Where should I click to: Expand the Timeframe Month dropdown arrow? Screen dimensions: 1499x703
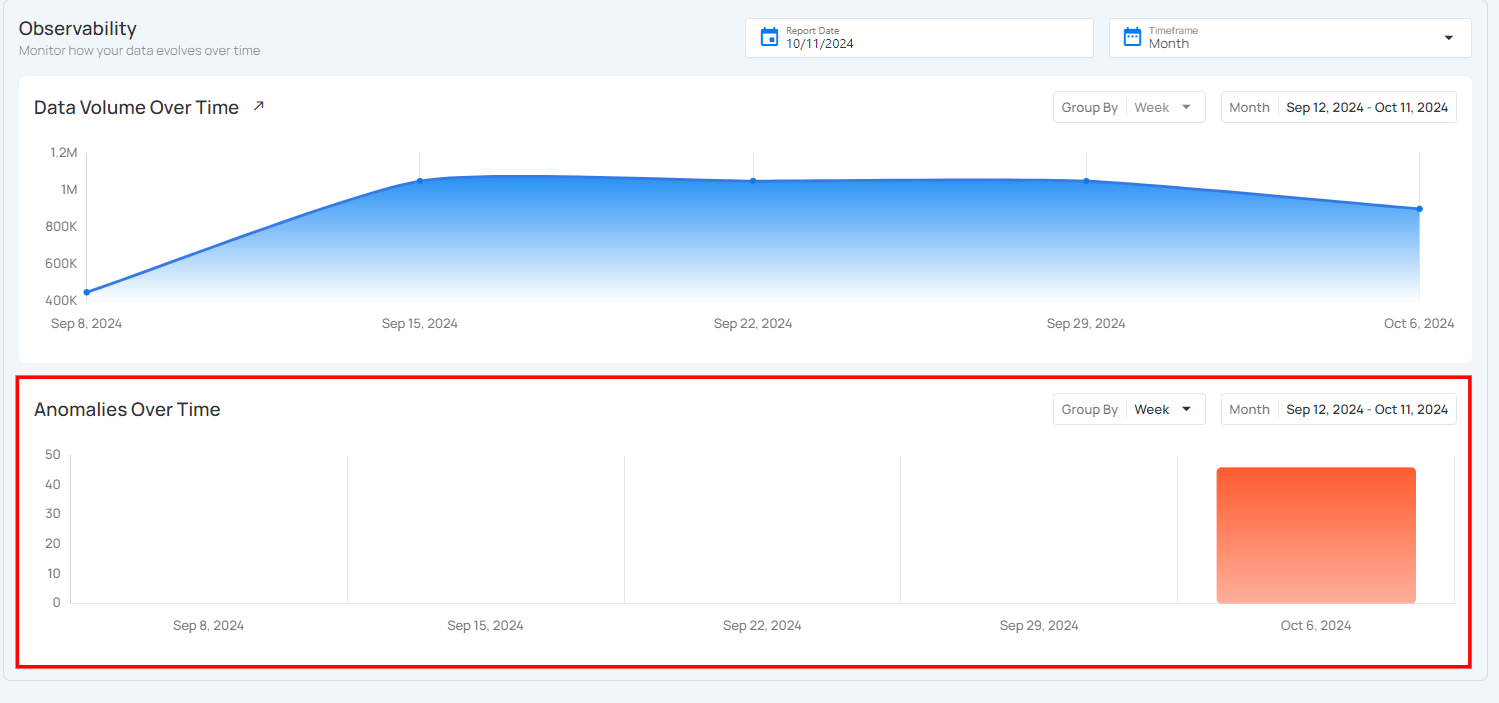(1448, 38)
